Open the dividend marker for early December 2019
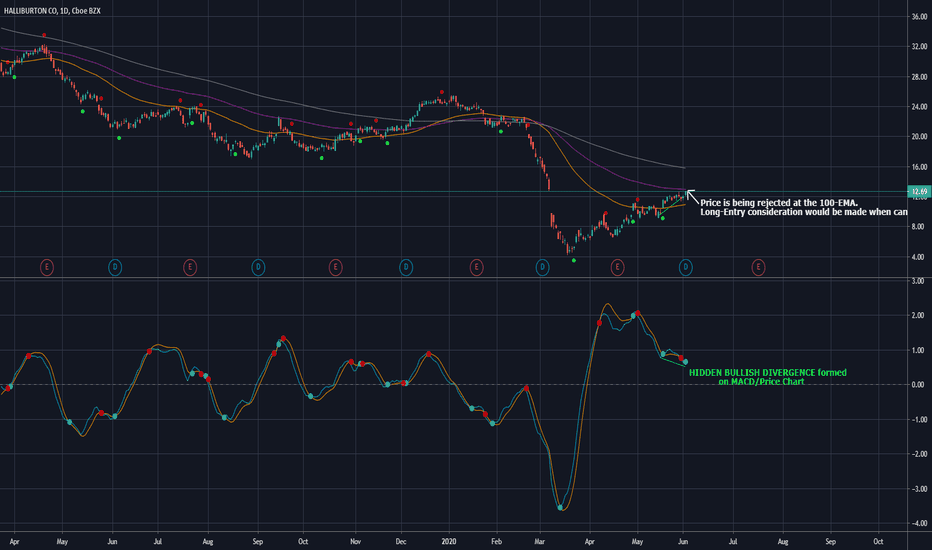Screen dimensions: 932x550 tap(406, 268)
